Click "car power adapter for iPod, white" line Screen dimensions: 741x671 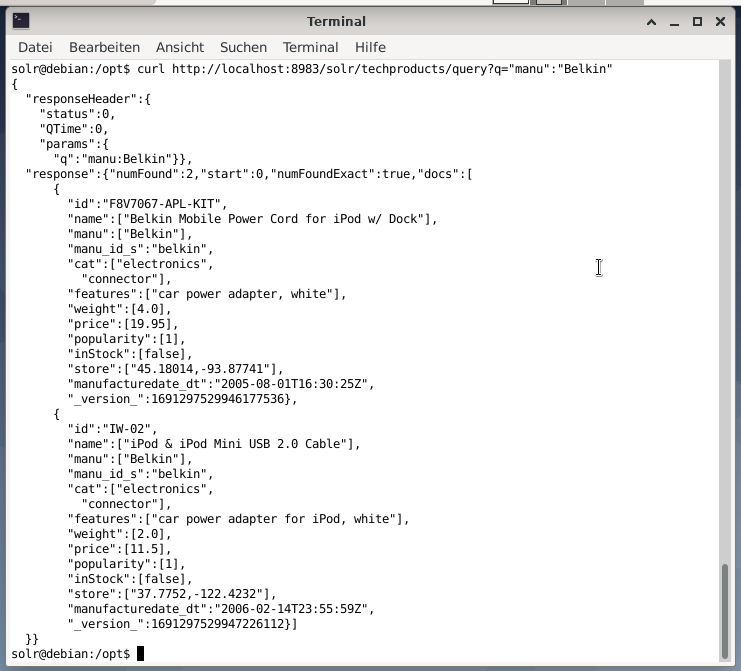pyautogui.click(x=238, y=519)
